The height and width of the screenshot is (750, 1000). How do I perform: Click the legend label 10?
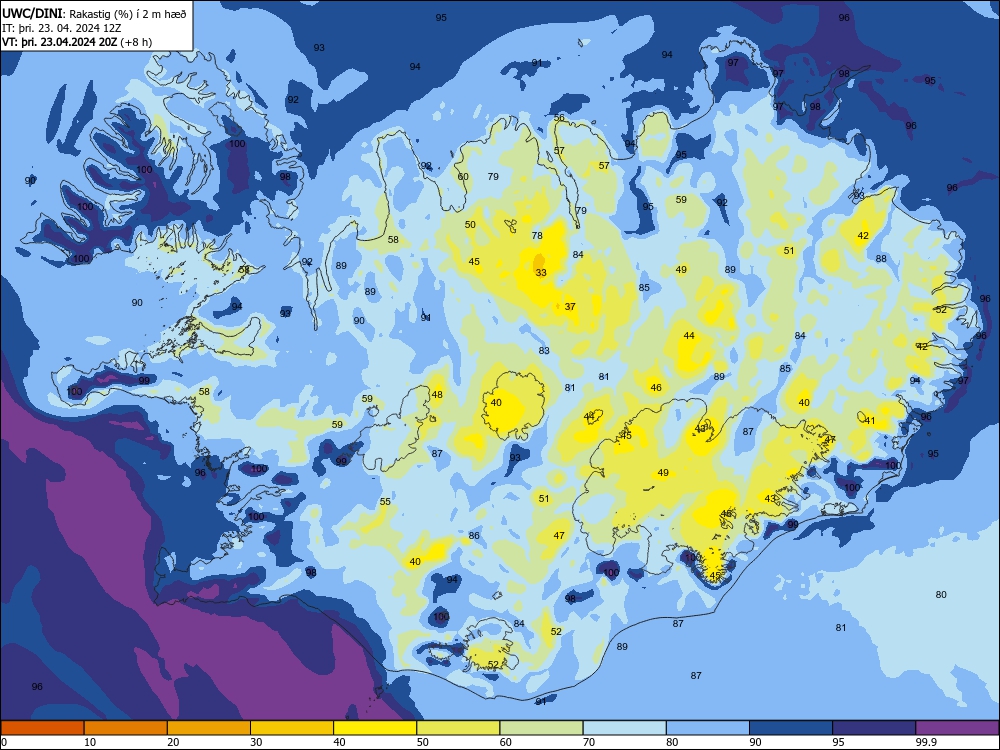[90, 742]
